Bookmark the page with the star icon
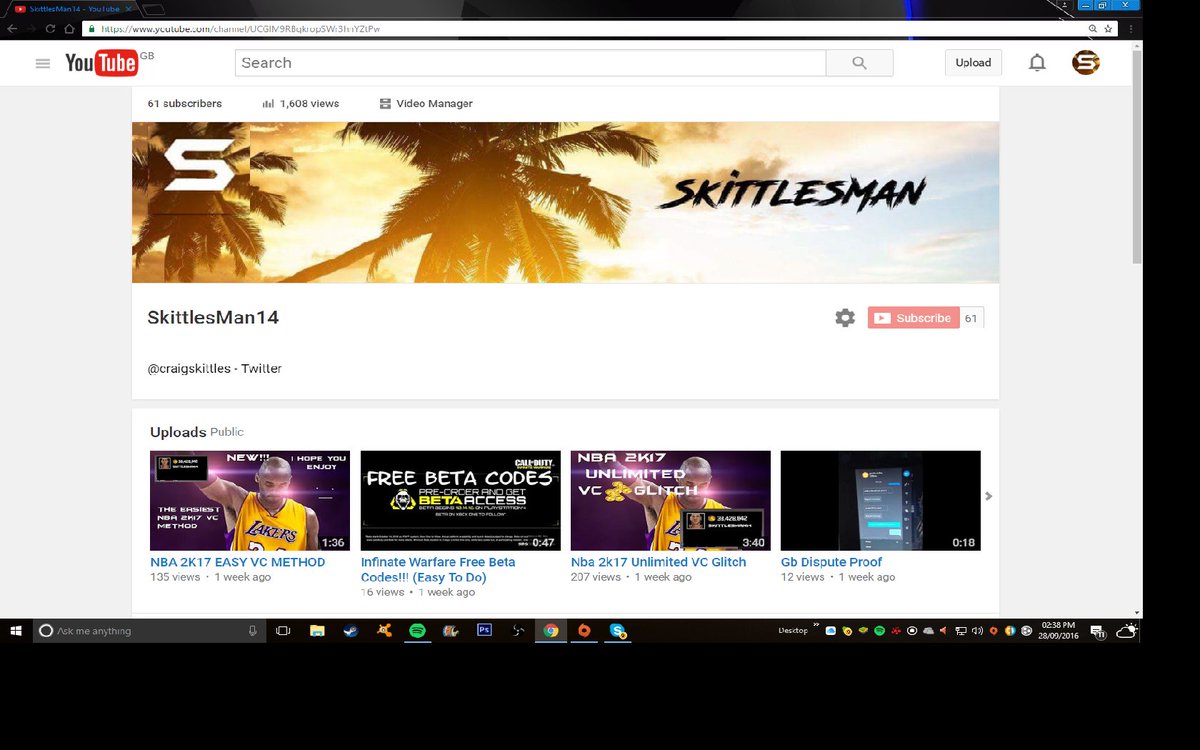Image resolution: width=1200 pixels, height=750 pixels. (1107, 29)
